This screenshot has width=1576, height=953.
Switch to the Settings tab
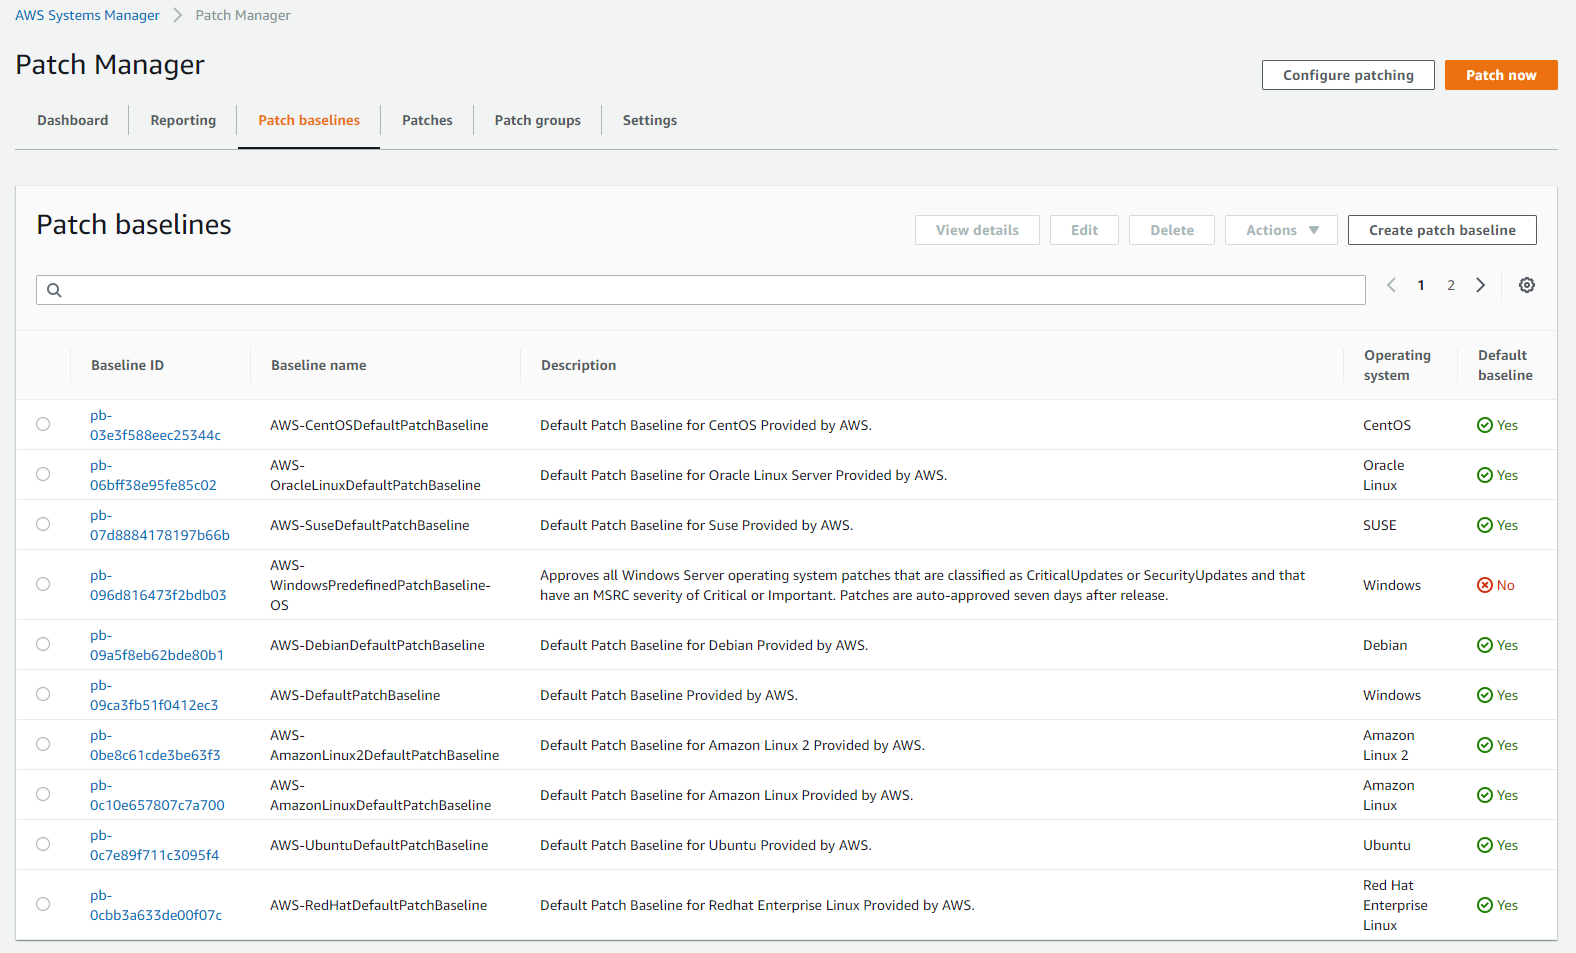pyautogui.click(x=650, y=120)
